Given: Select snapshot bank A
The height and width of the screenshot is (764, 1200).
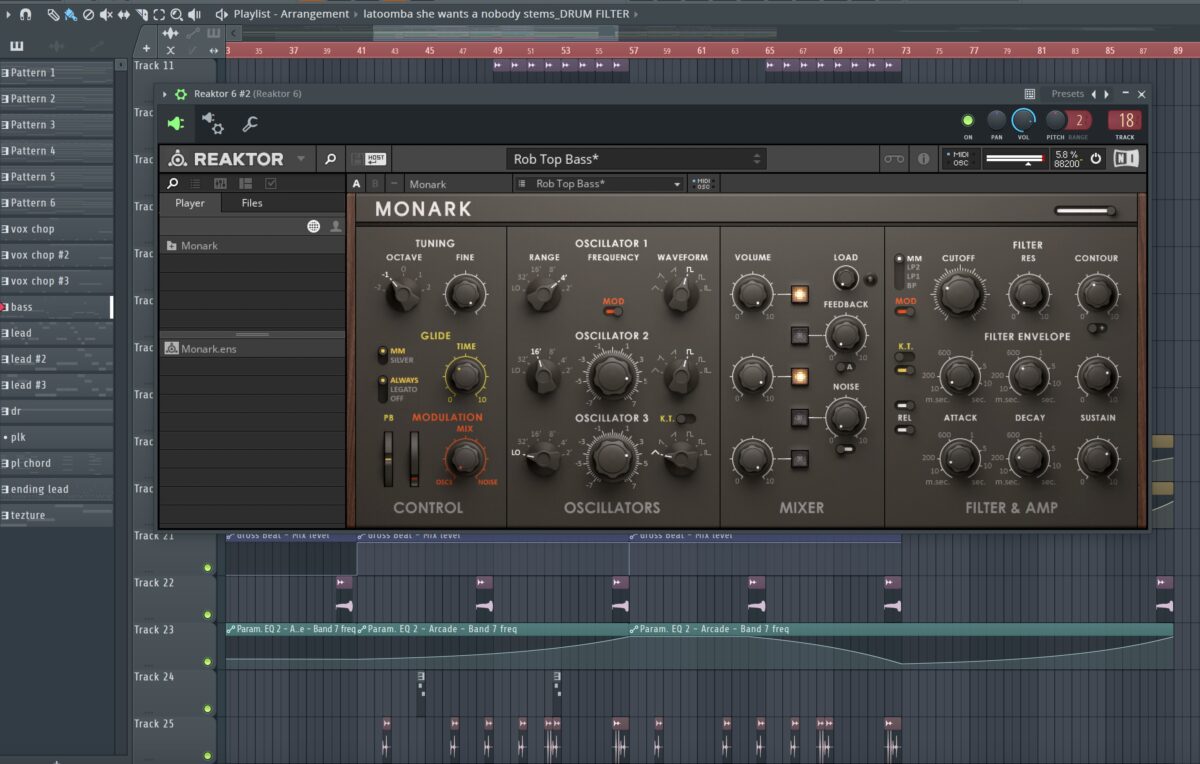Looking at the screenshot, I should coord(357,184).
